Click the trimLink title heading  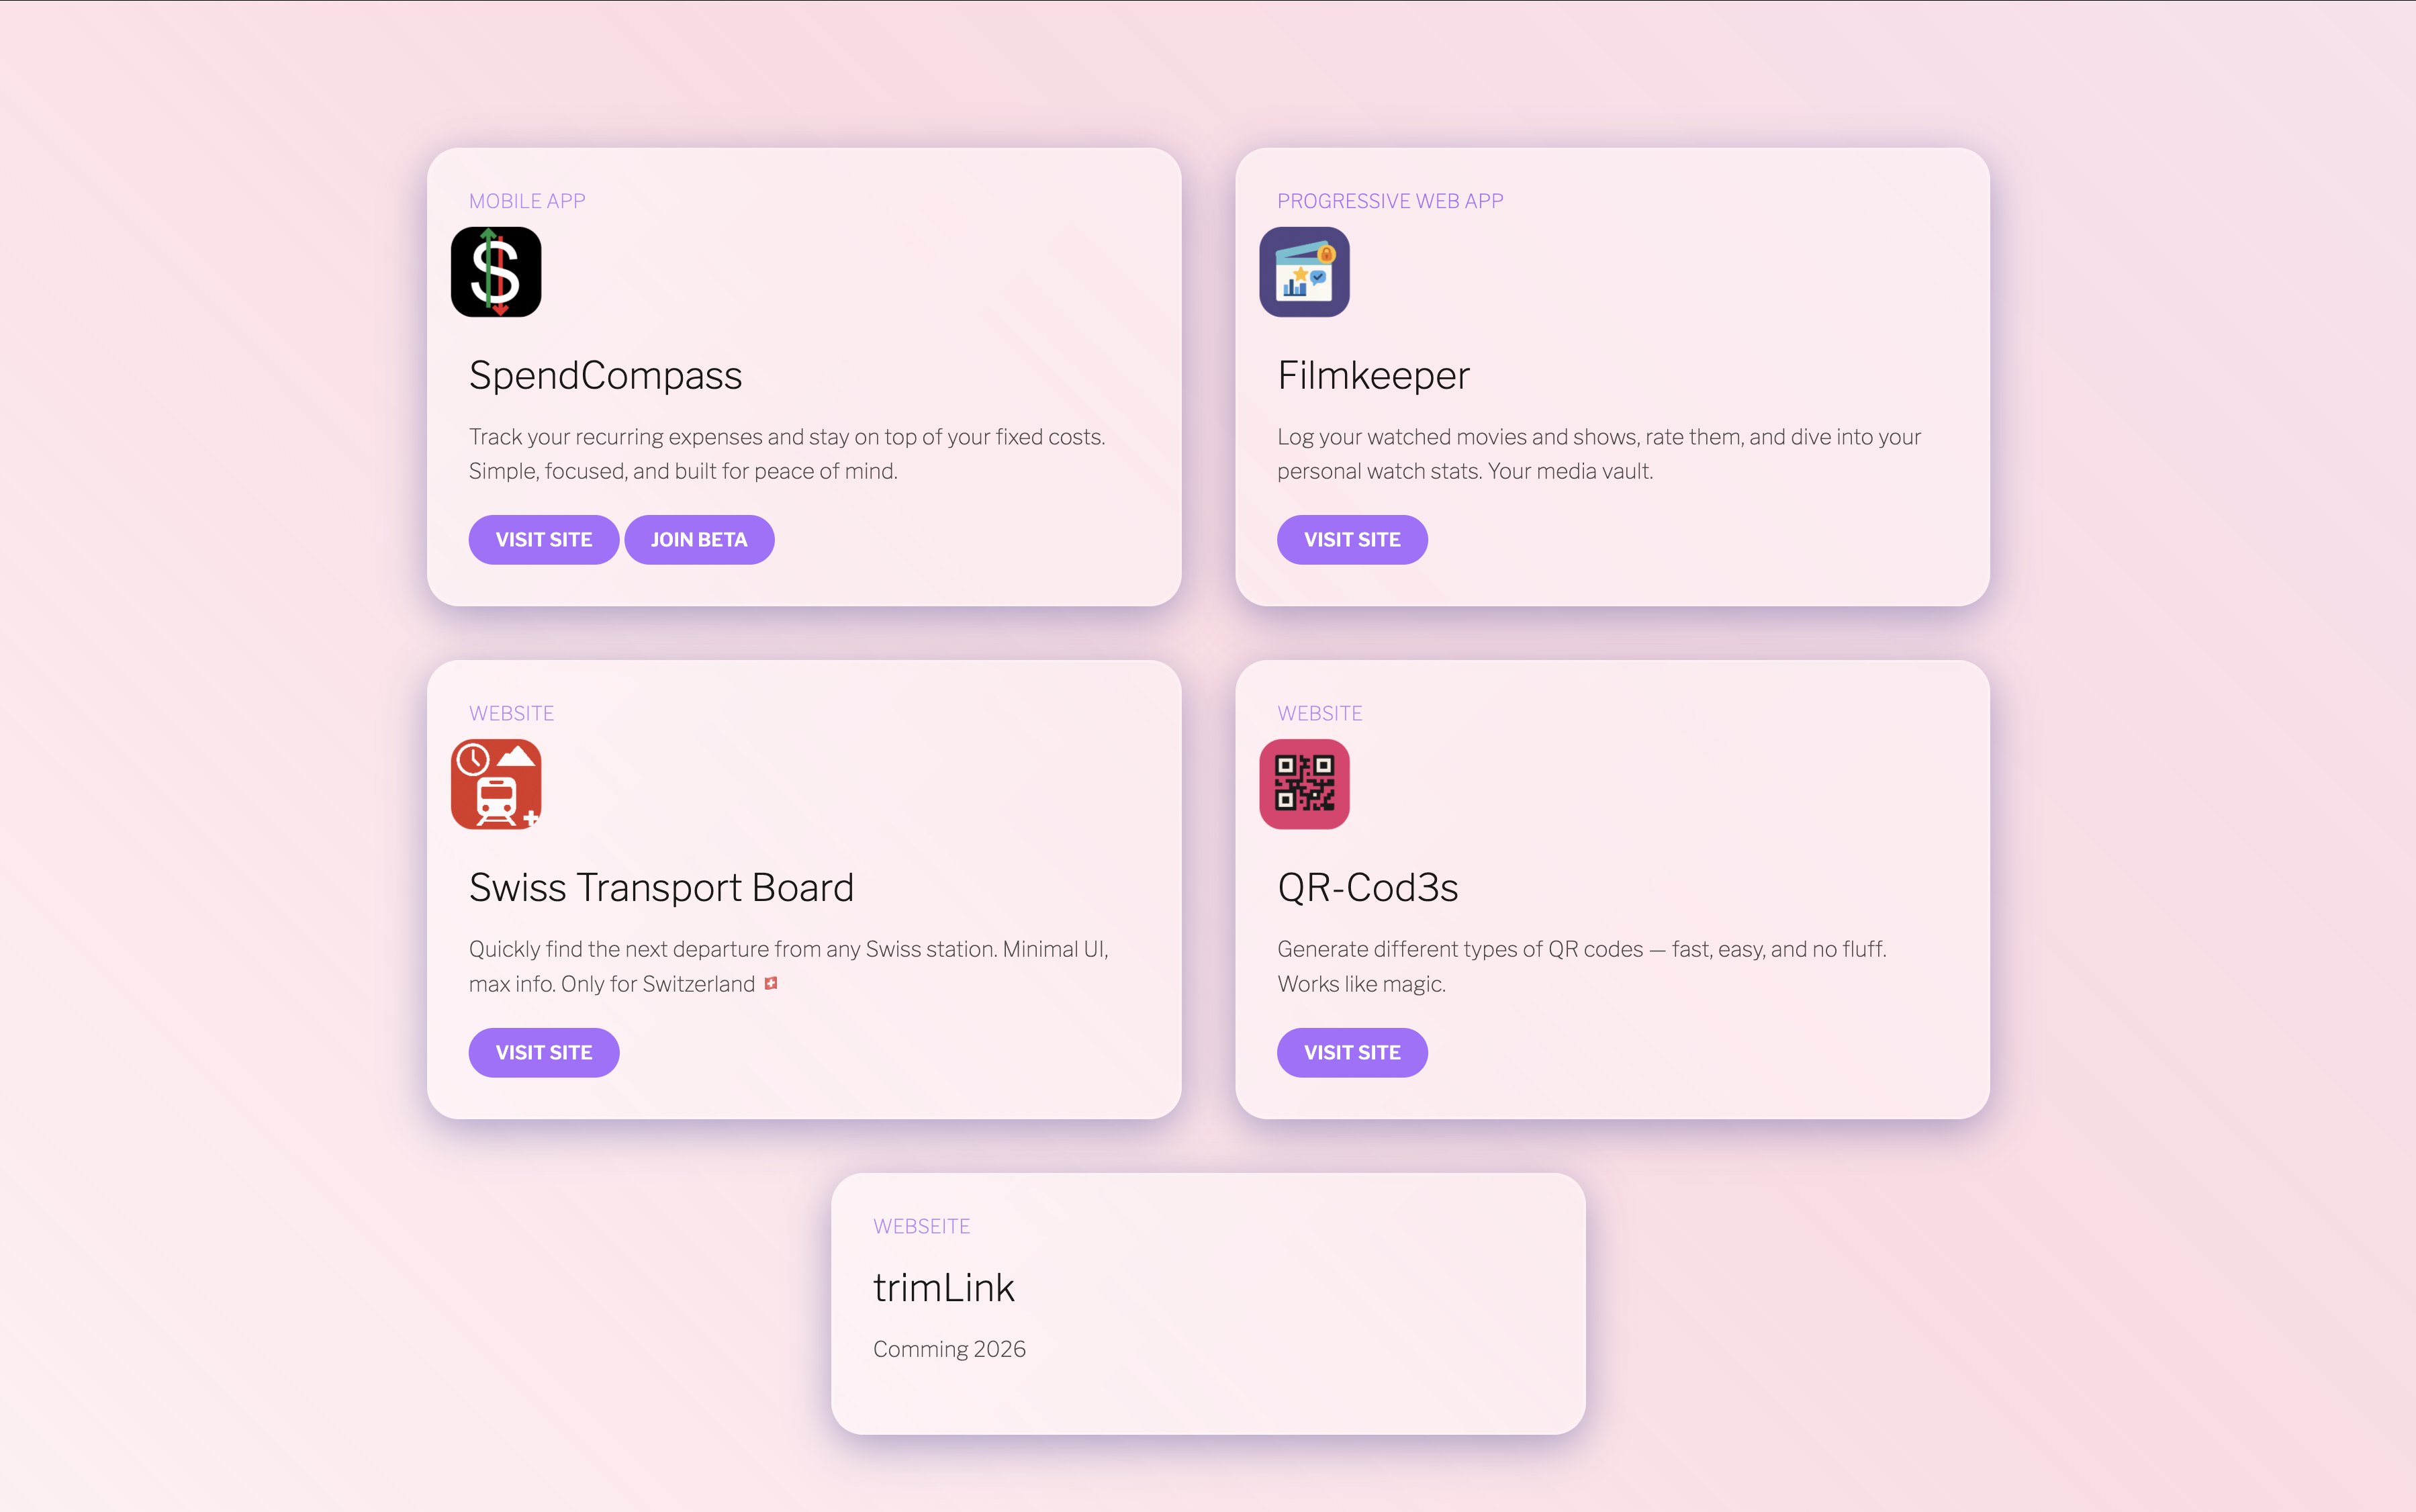pos(943,1288)
